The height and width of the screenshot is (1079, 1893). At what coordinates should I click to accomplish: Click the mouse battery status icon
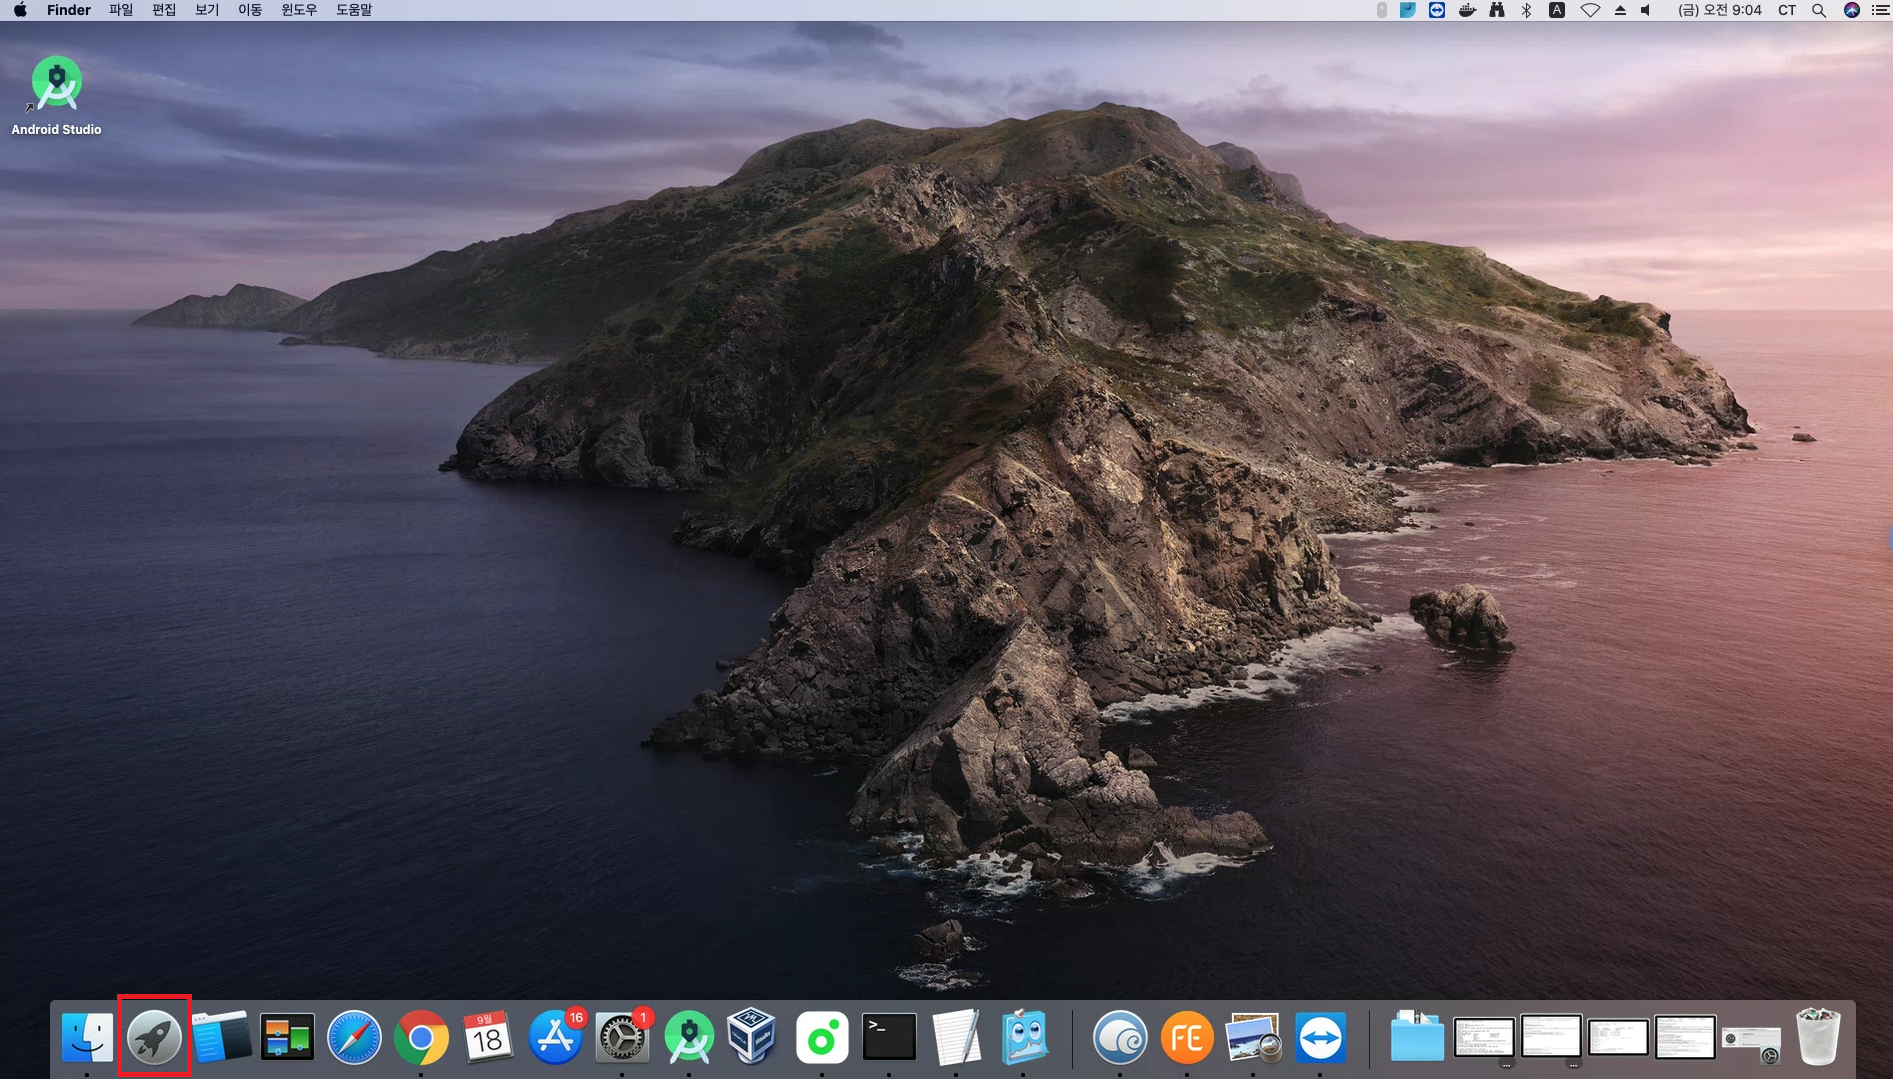point(1381,10)
